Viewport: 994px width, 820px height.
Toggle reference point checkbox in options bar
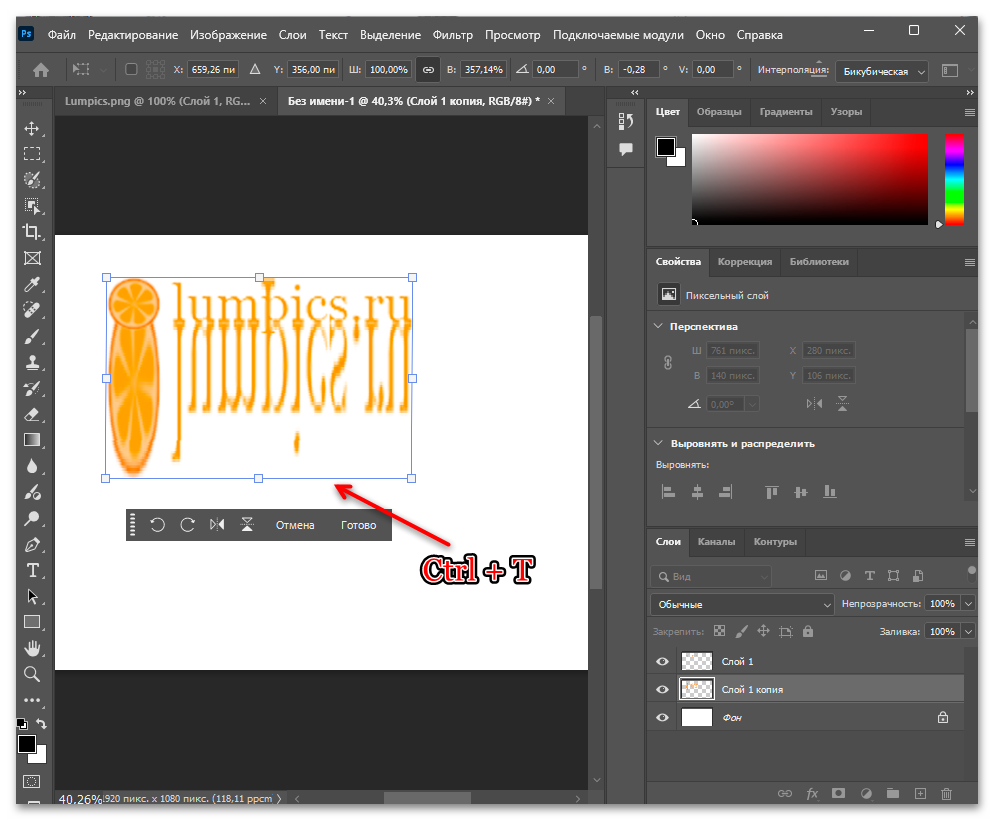(131, 69)
